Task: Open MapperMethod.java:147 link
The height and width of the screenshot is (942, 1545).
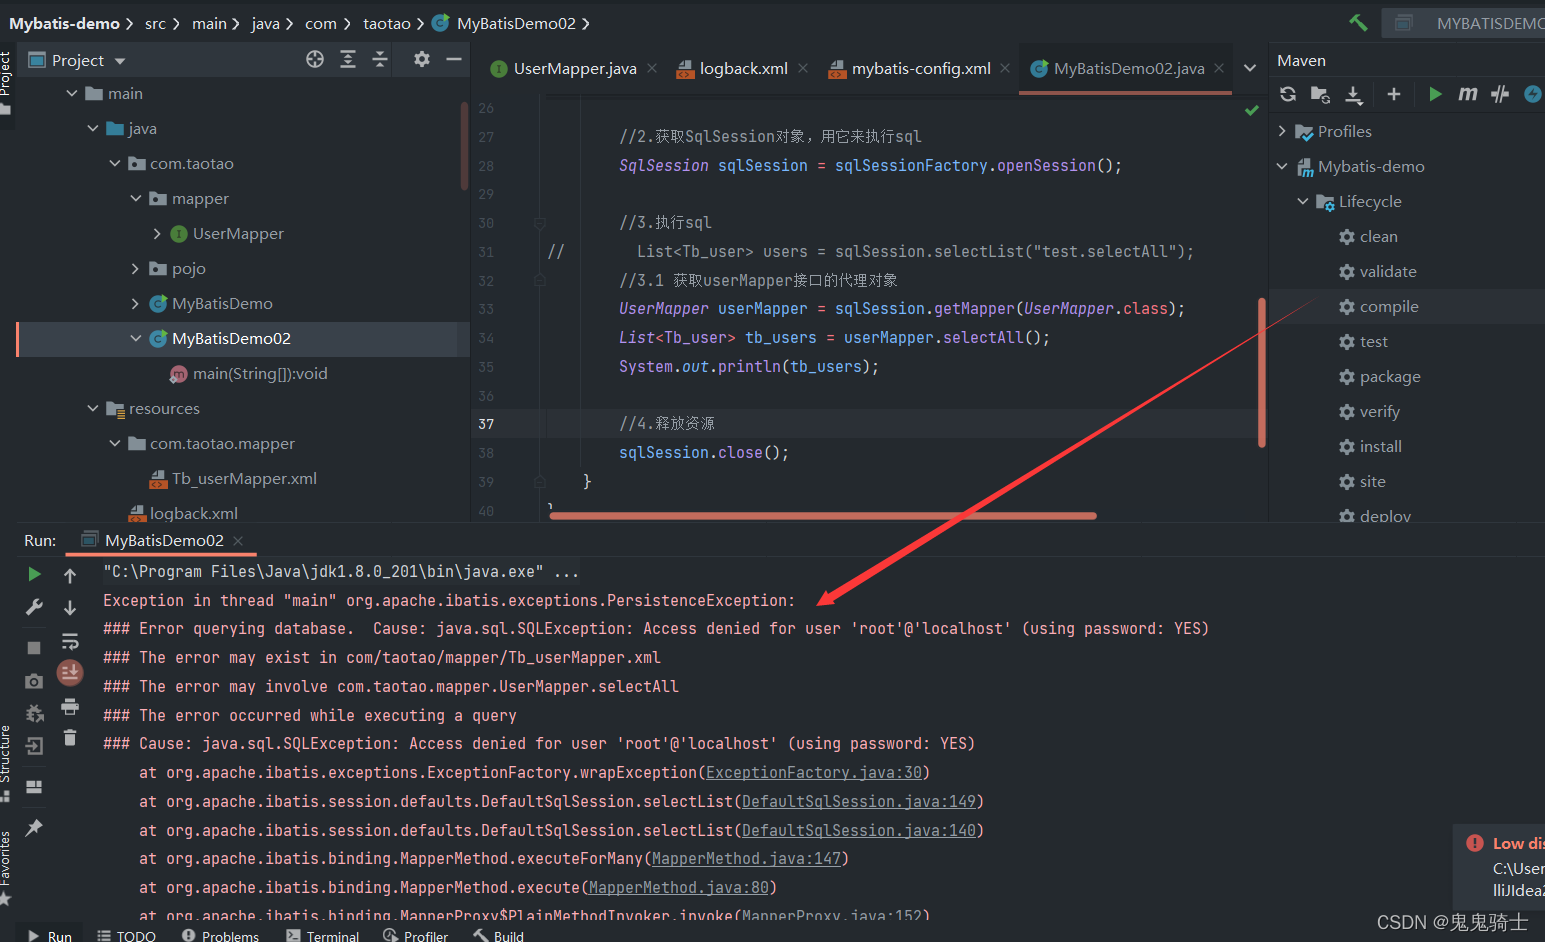Action: (746, 859)
